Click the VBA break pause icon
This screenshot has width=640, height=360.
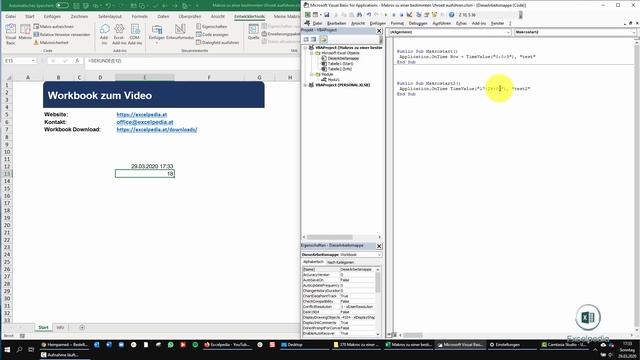[394, 15]
